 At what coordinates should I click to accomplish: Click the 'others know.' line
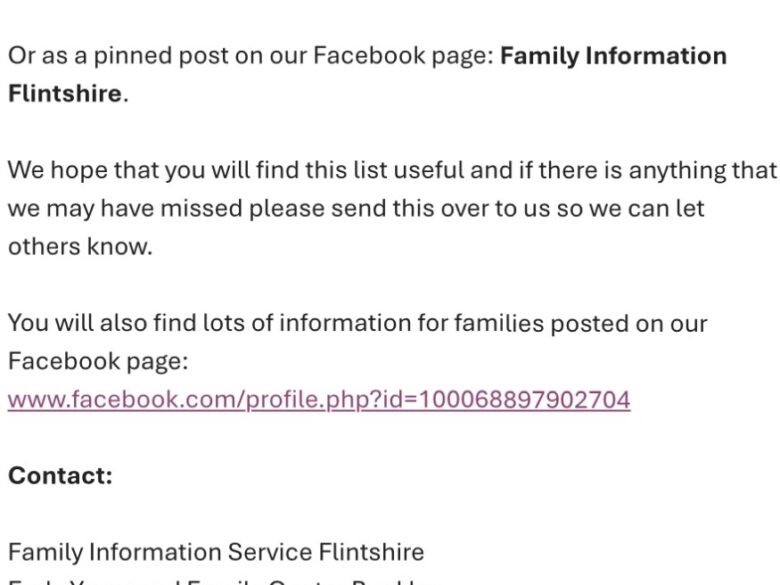(x=80, y=247)
